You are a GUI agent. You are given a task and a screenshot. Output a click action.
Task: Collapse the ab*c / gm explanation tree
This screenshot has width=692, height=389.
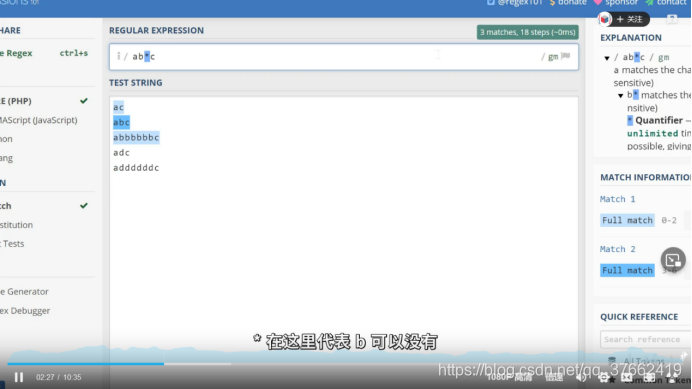pos(607,57)
